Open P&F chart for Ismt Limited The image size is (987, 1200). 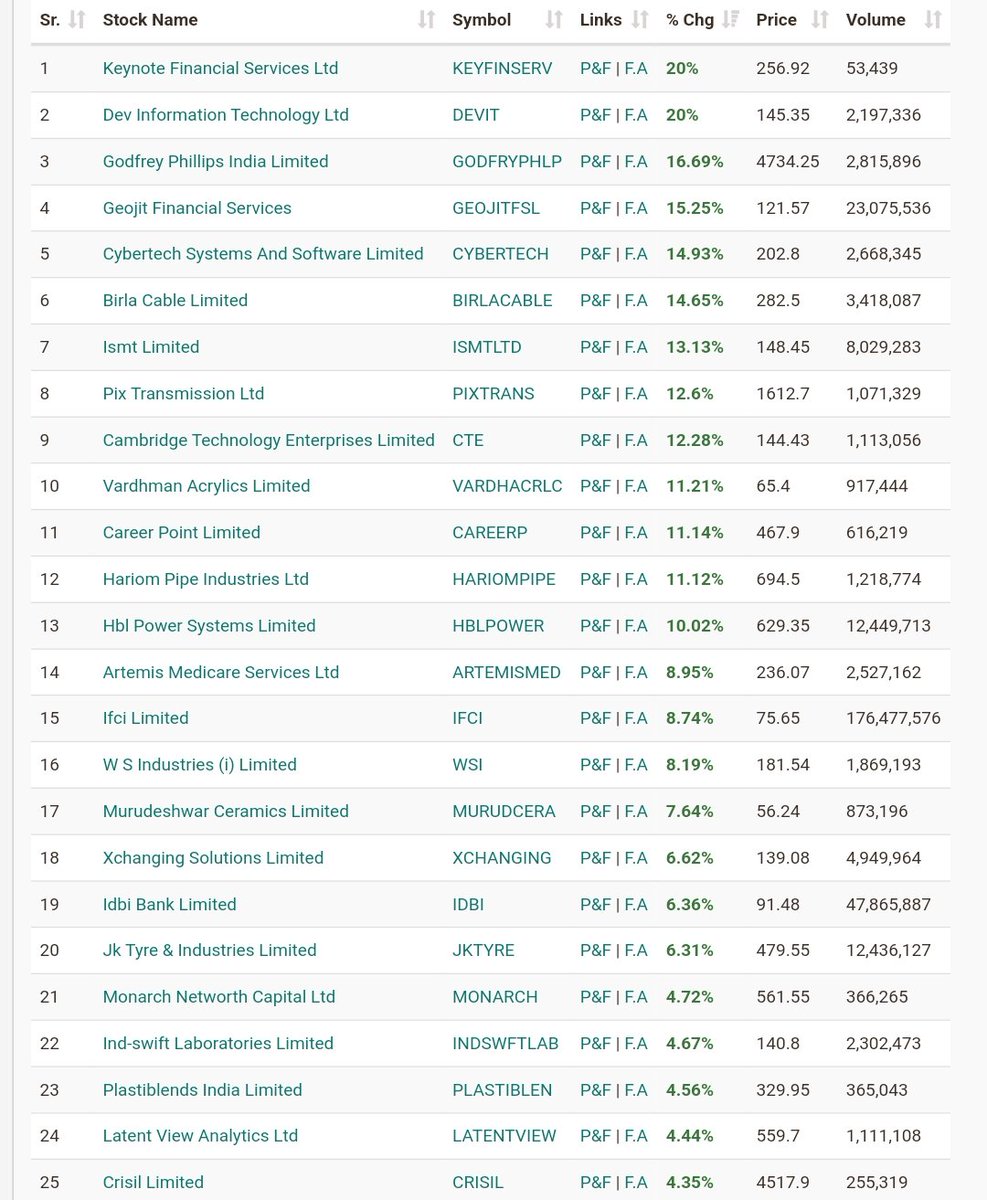(x=595, y=347)
